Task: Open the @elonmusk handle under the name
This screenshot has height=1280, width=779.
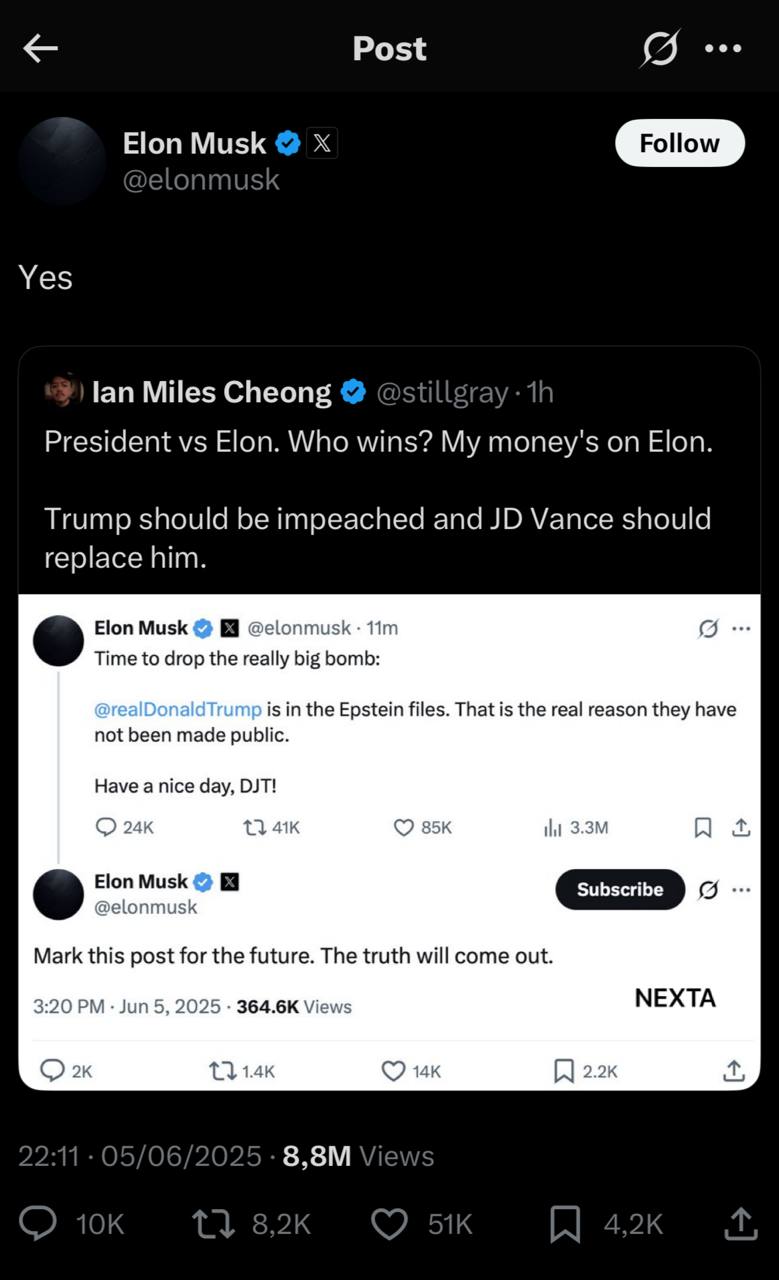Action: pyautogui.click(x=201, y=180)
